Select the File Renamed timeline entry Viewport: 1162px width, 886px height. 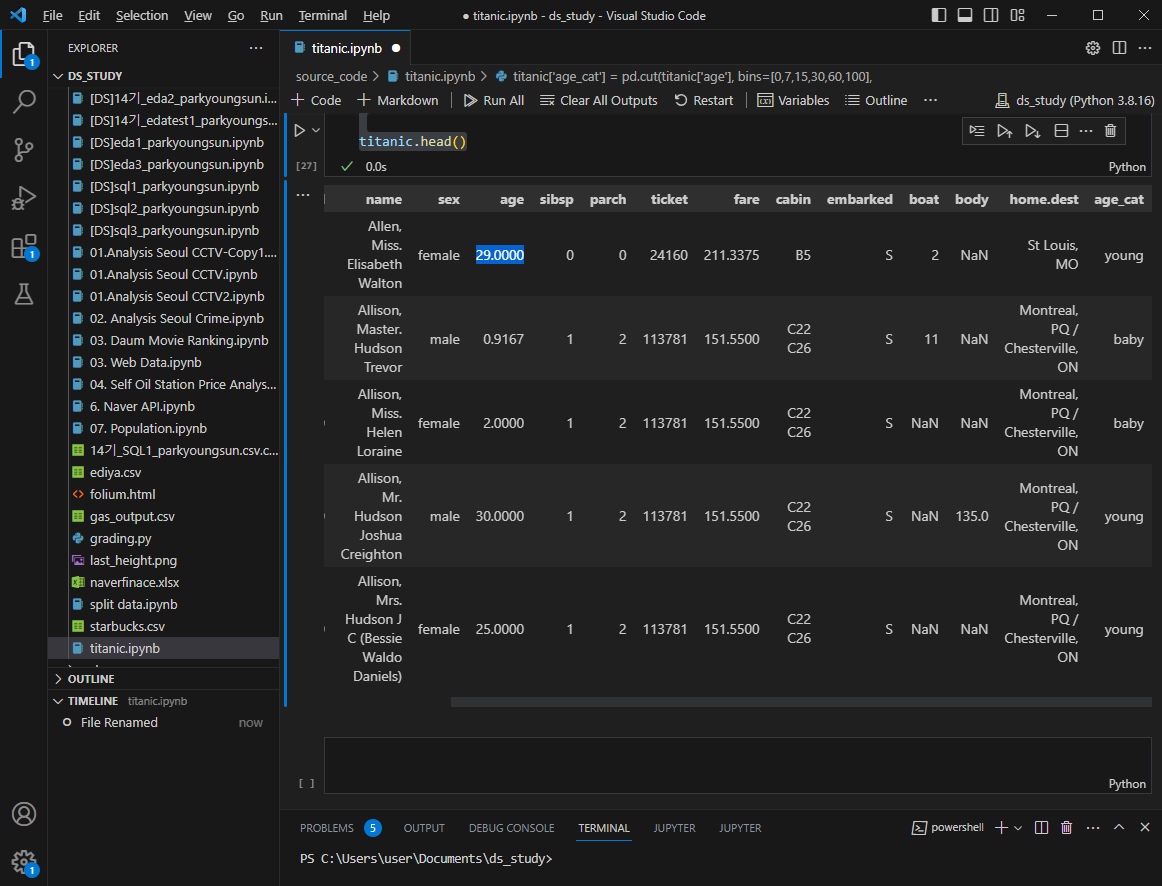pyautogui.click(x=163, y=722)
